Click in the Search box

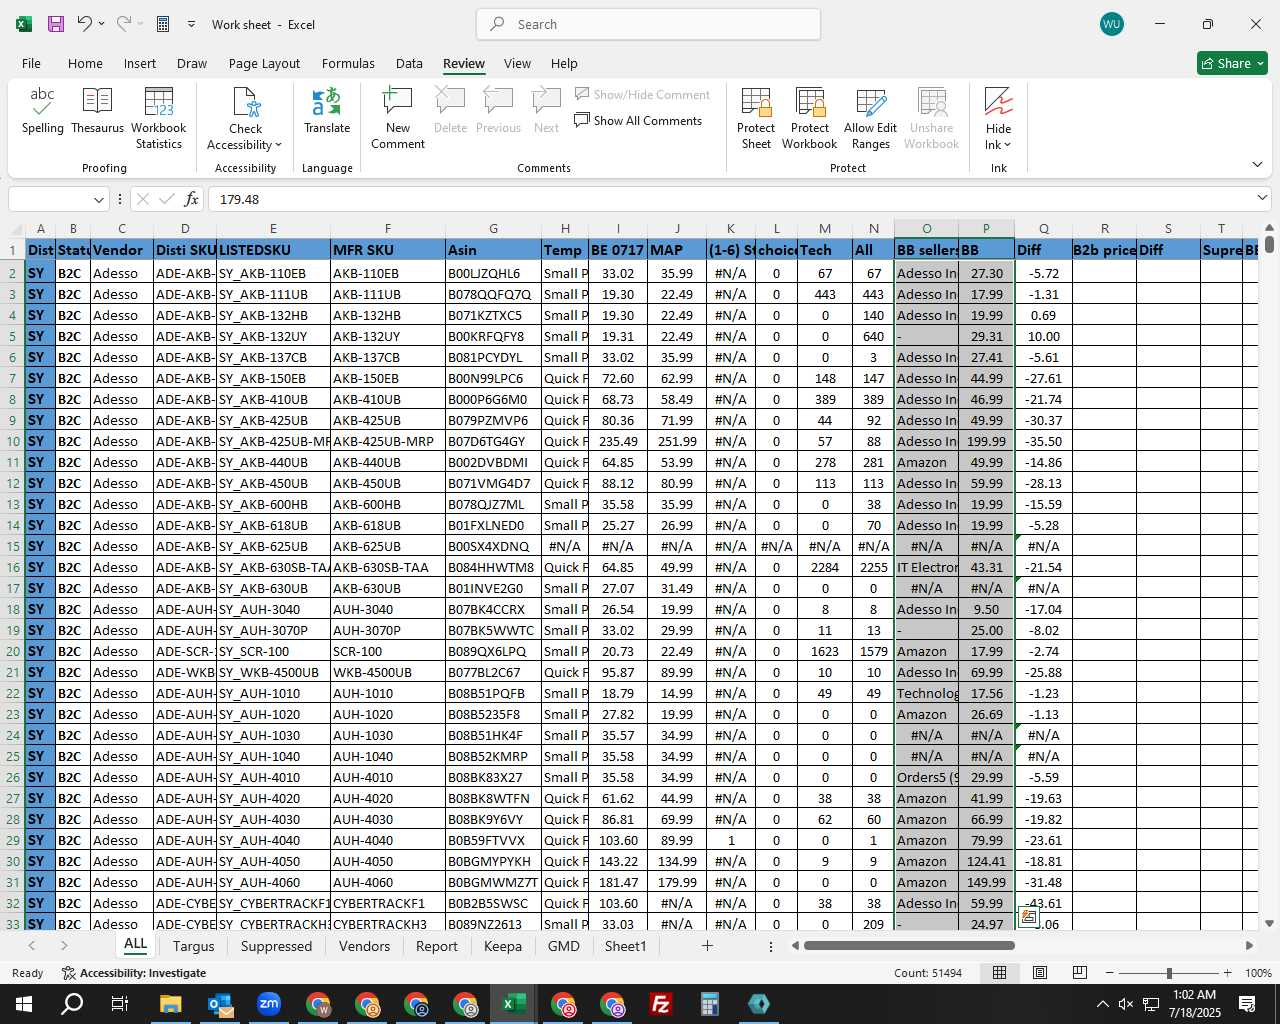pyautogui.click(x=649, y=24)
